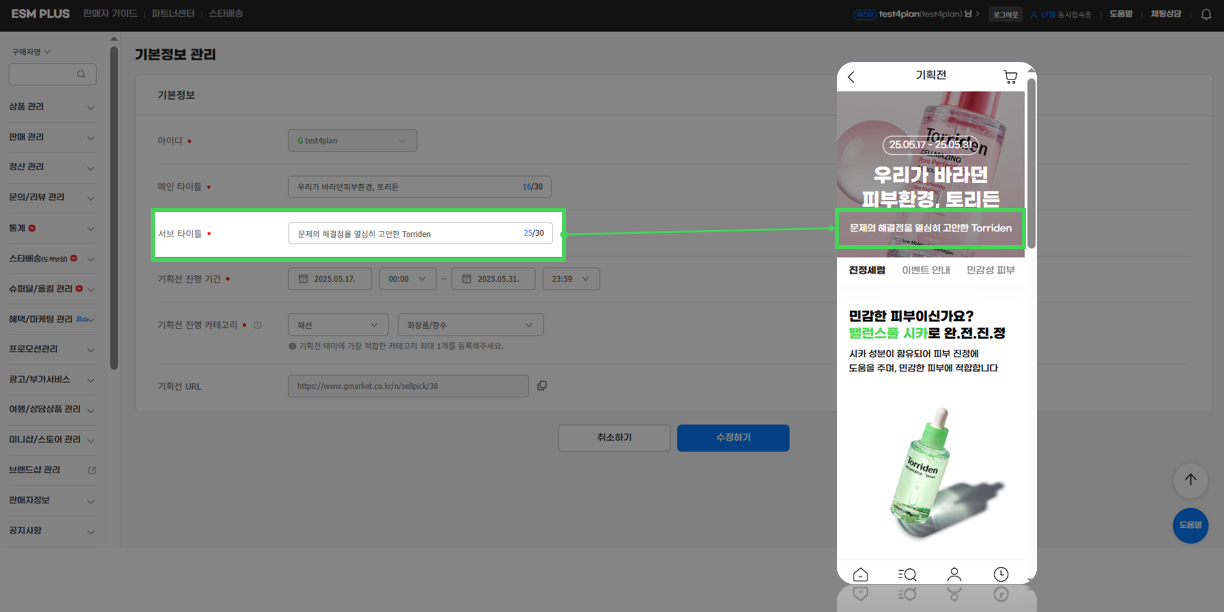Open external link icon for 브랜드샵 관리
Screen dimensions: 1224x612
[x=92, y=470]
